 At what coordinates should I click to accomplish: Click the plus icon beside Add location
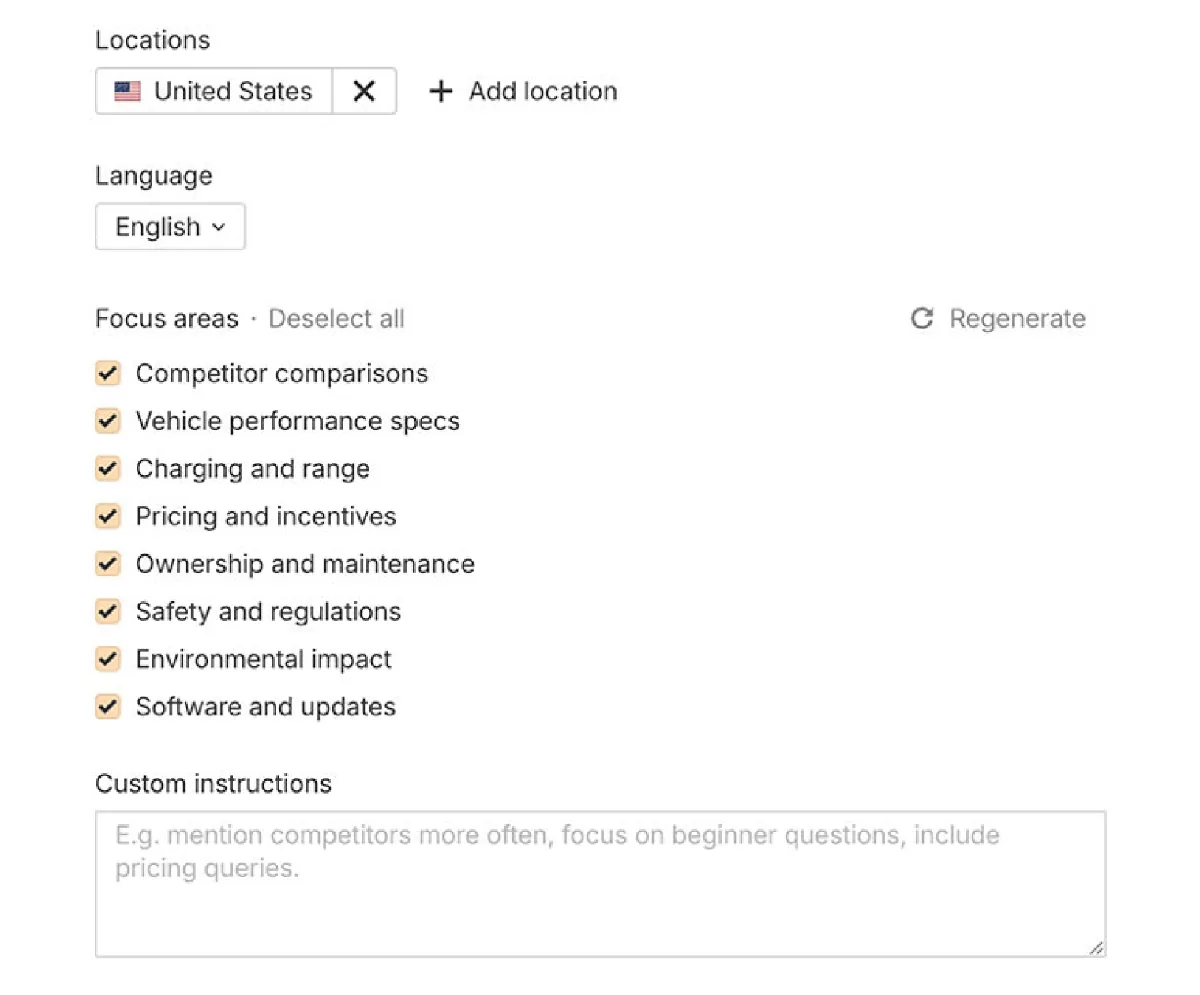(441, 91)
